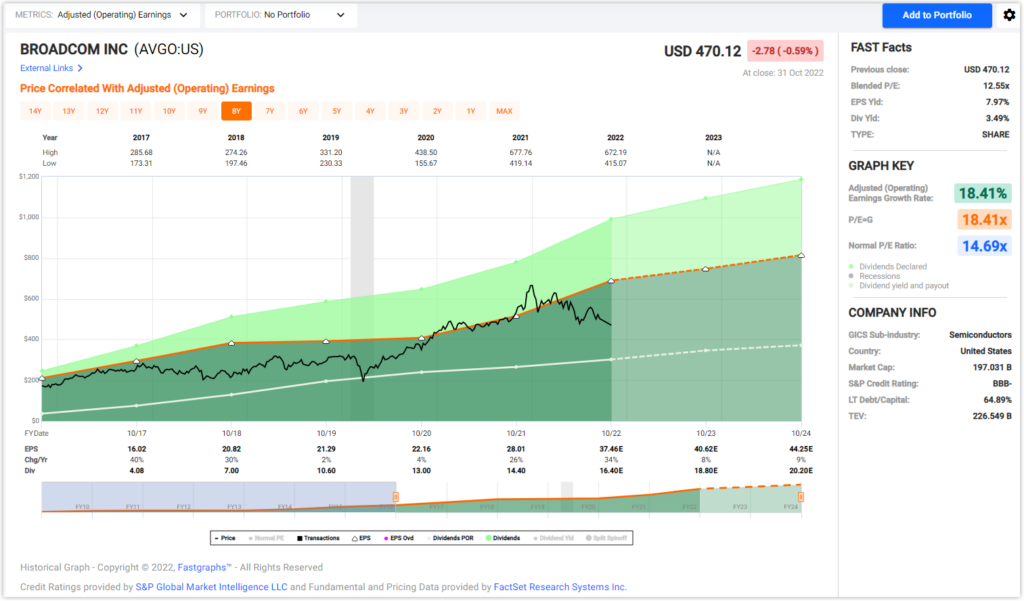Select the 6Y time range
Image resolution: width=1024 pixels, height=601 pixels.
click(303, 111)
